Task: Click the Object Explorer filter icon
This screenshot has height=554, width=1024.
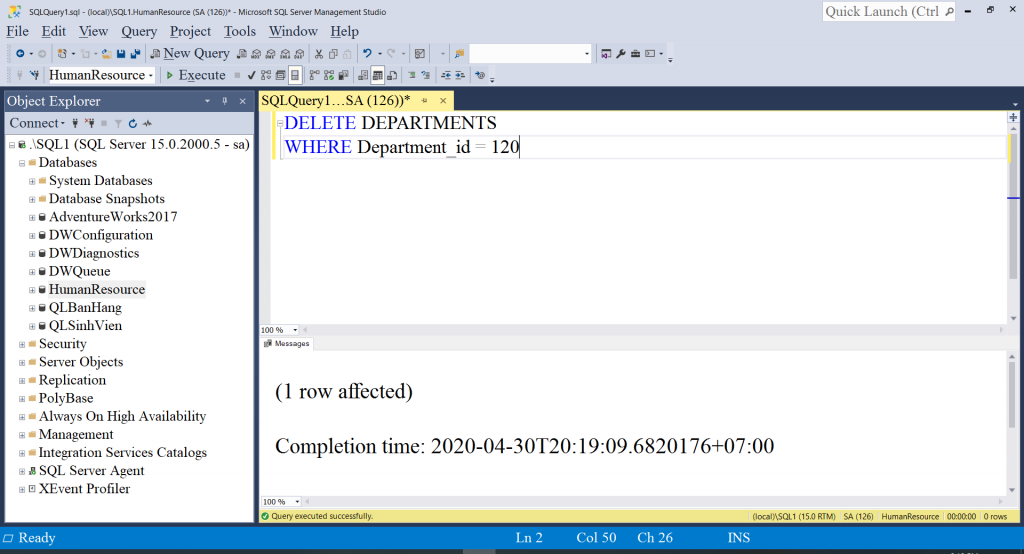Action: point(118,123)
